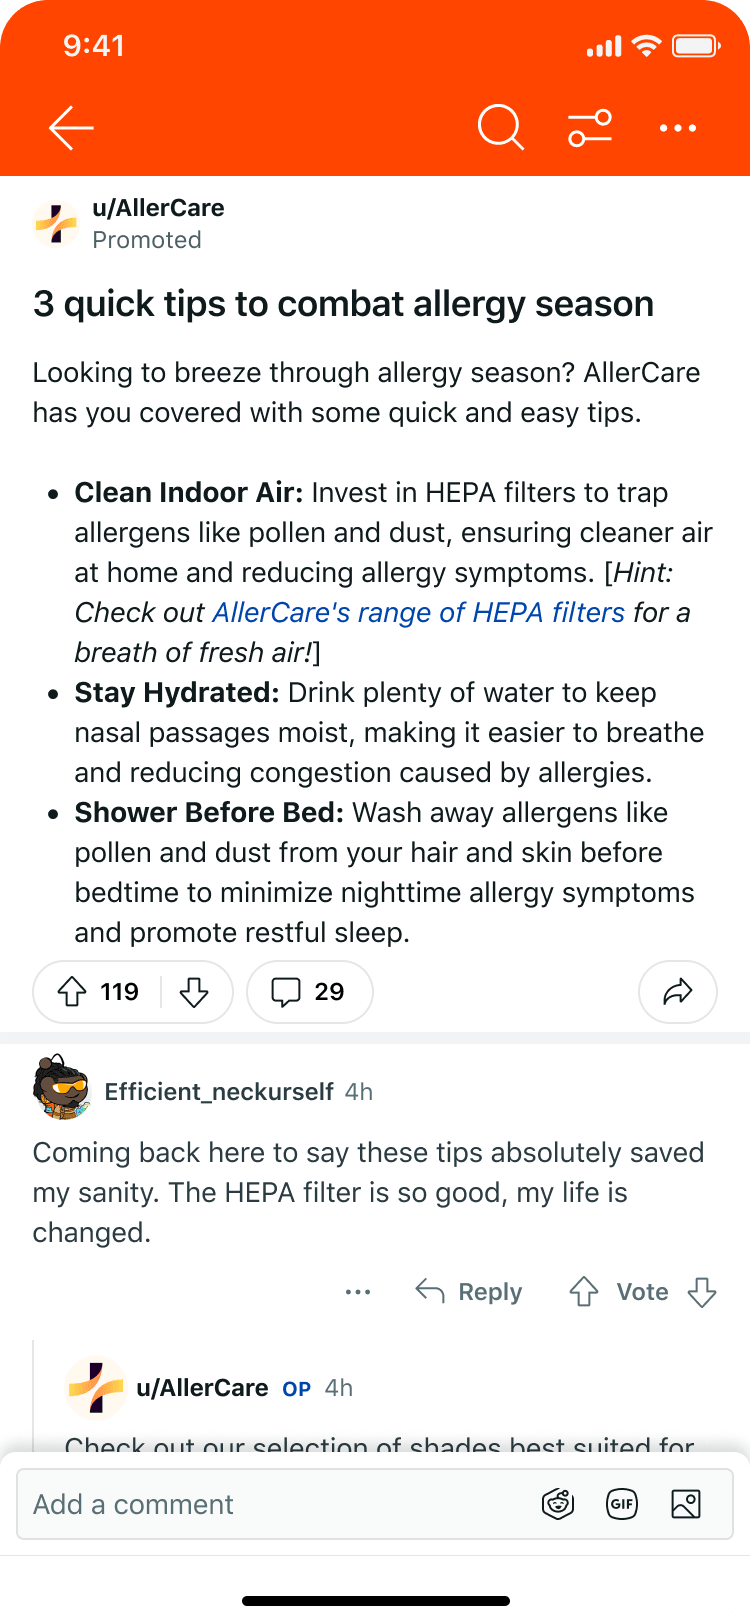Tap the search icon in the top bar
This screenshot has height=1624, width=750.
click(500, 128)
